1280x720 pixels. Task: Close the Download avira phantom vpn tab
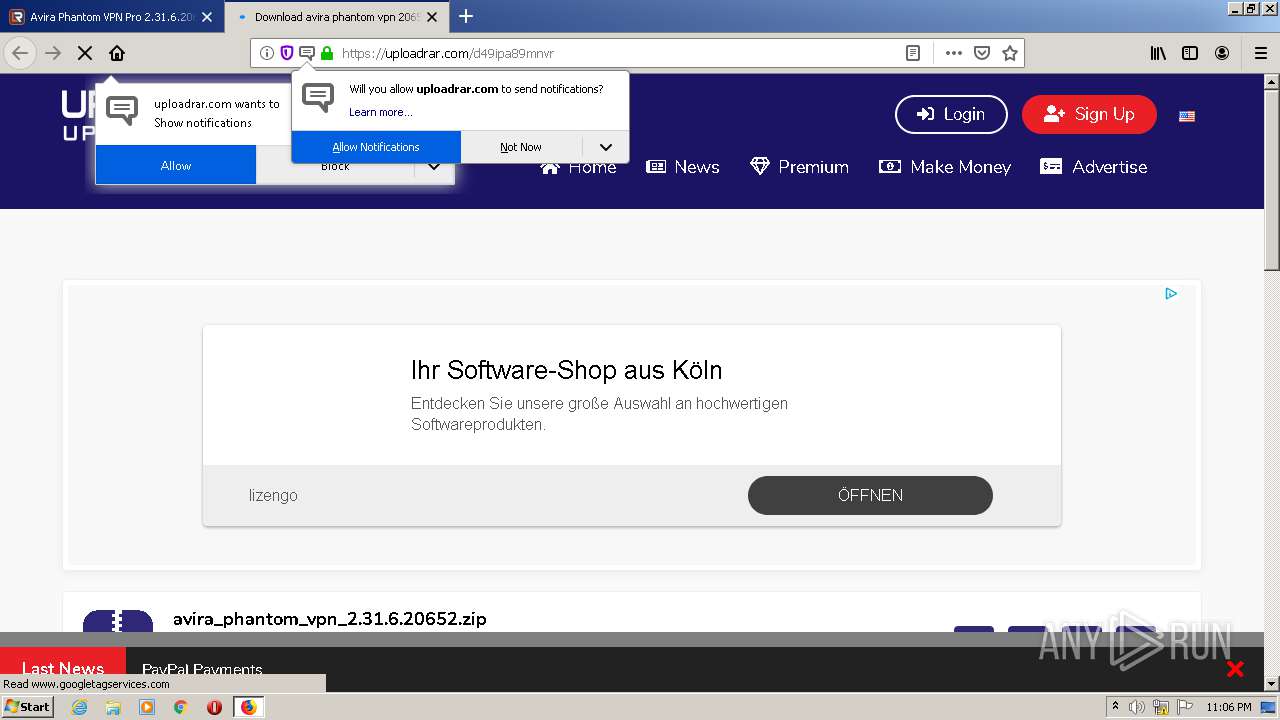(x=432, y=17)
